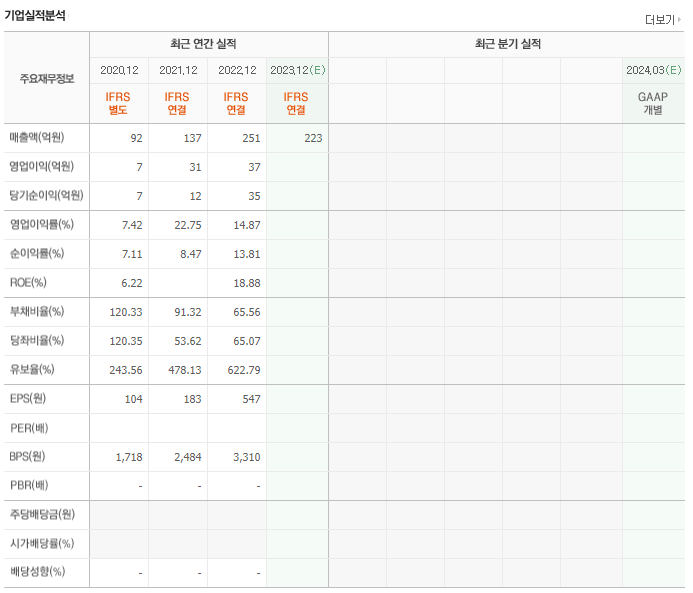Select the 최근 연간 실적 header
Screen dimensions: 693x593
point(203,44)
